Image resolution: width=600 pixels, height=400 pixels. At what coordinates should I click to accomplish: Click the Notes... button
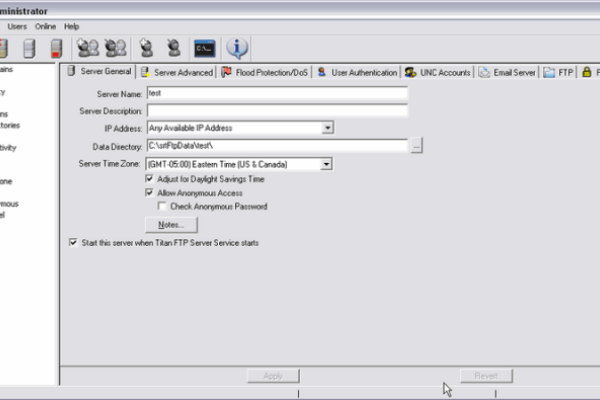171,225
